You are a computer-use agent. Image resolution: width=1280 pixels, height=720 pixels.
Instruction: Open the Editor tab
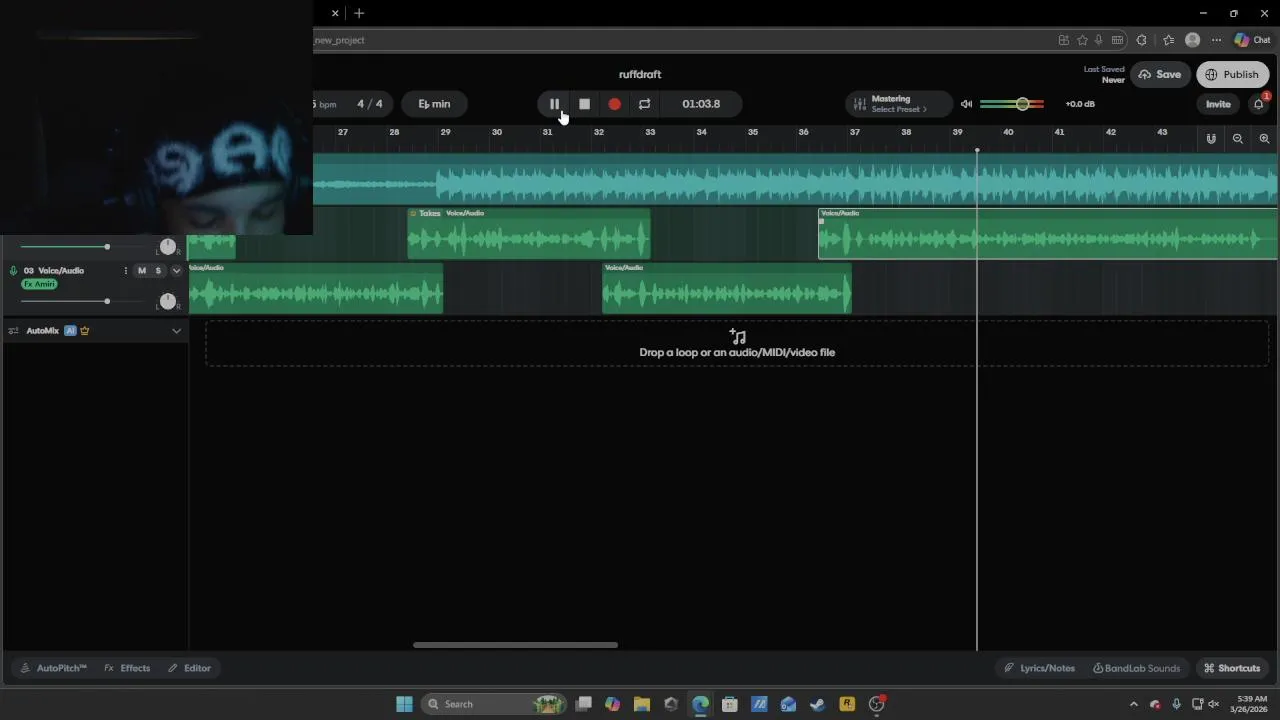(189, 668)
